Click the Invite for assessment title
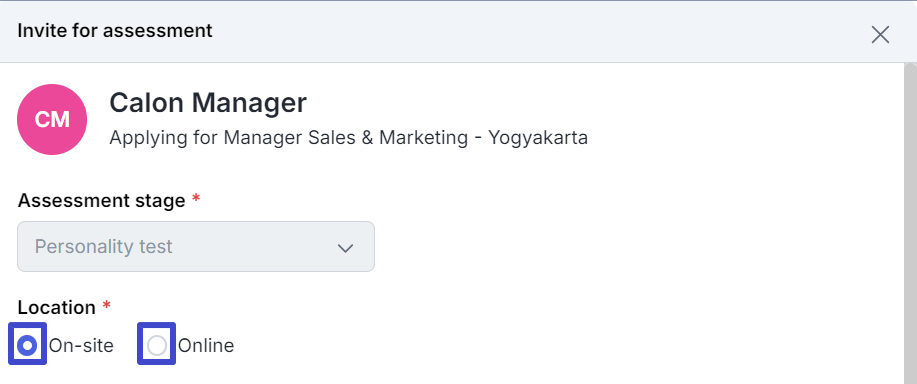Image resolution: width=917 pixels, height=384 pixels. [x=115, y=30]
